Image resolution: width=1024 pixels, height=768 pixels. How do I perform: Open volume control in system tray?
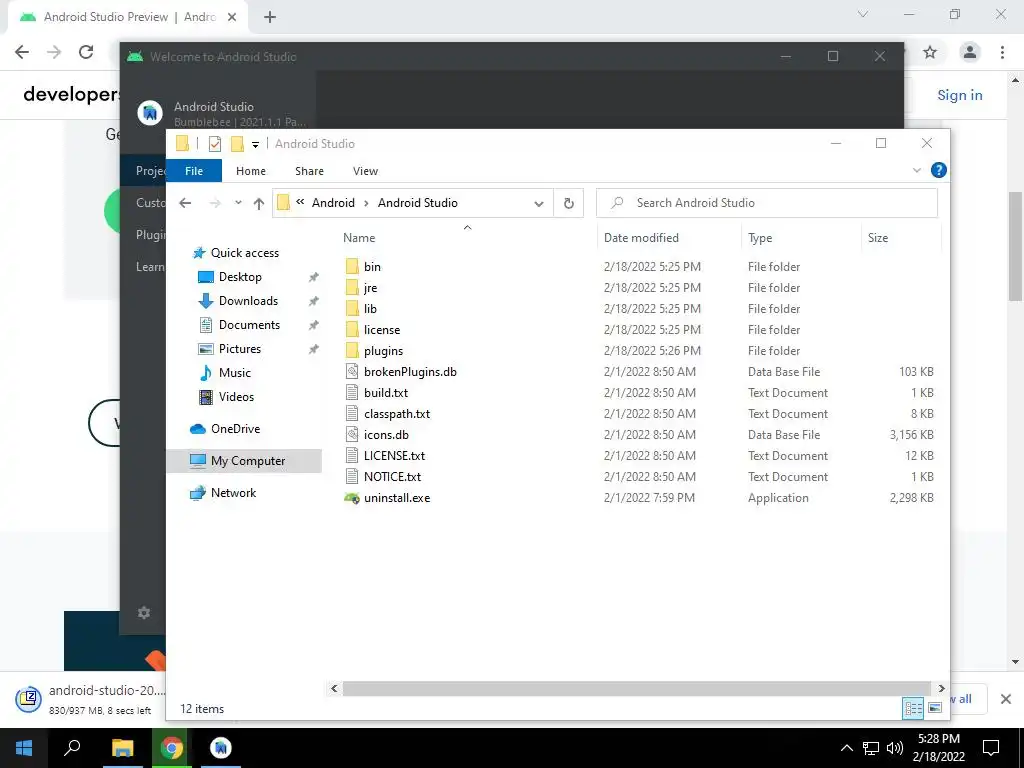pyautogui.click(x=895, y=748)
